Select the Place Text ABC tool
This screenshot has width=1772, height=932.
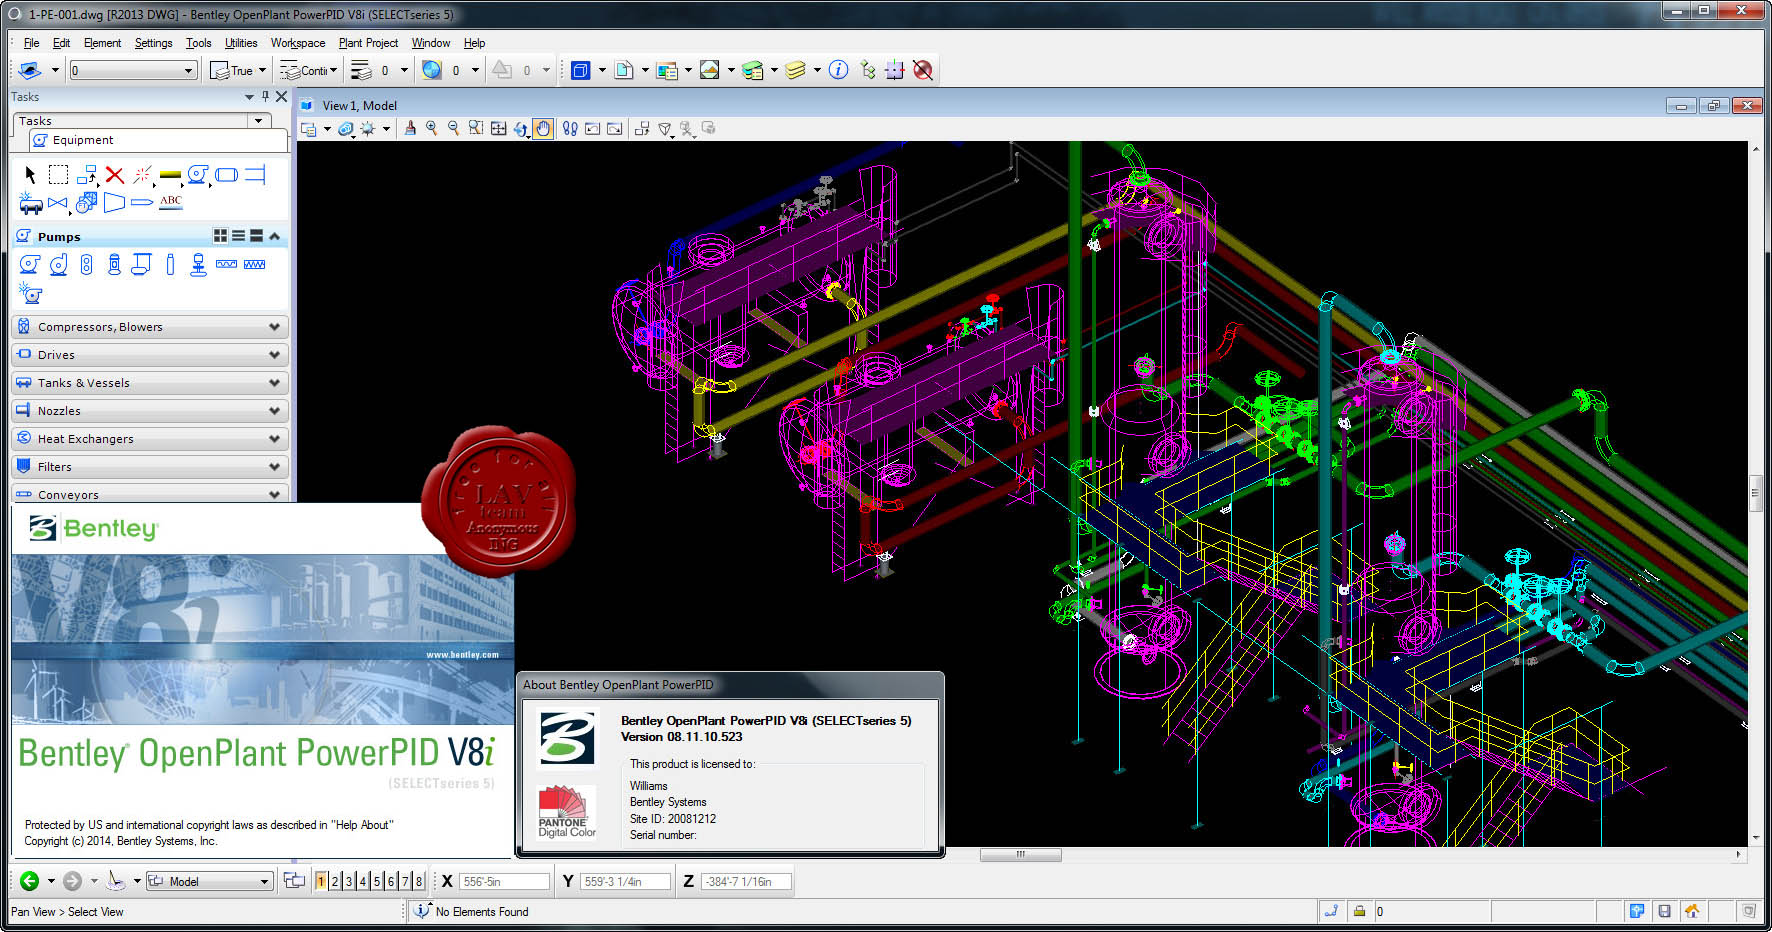(x=171, y=202)
